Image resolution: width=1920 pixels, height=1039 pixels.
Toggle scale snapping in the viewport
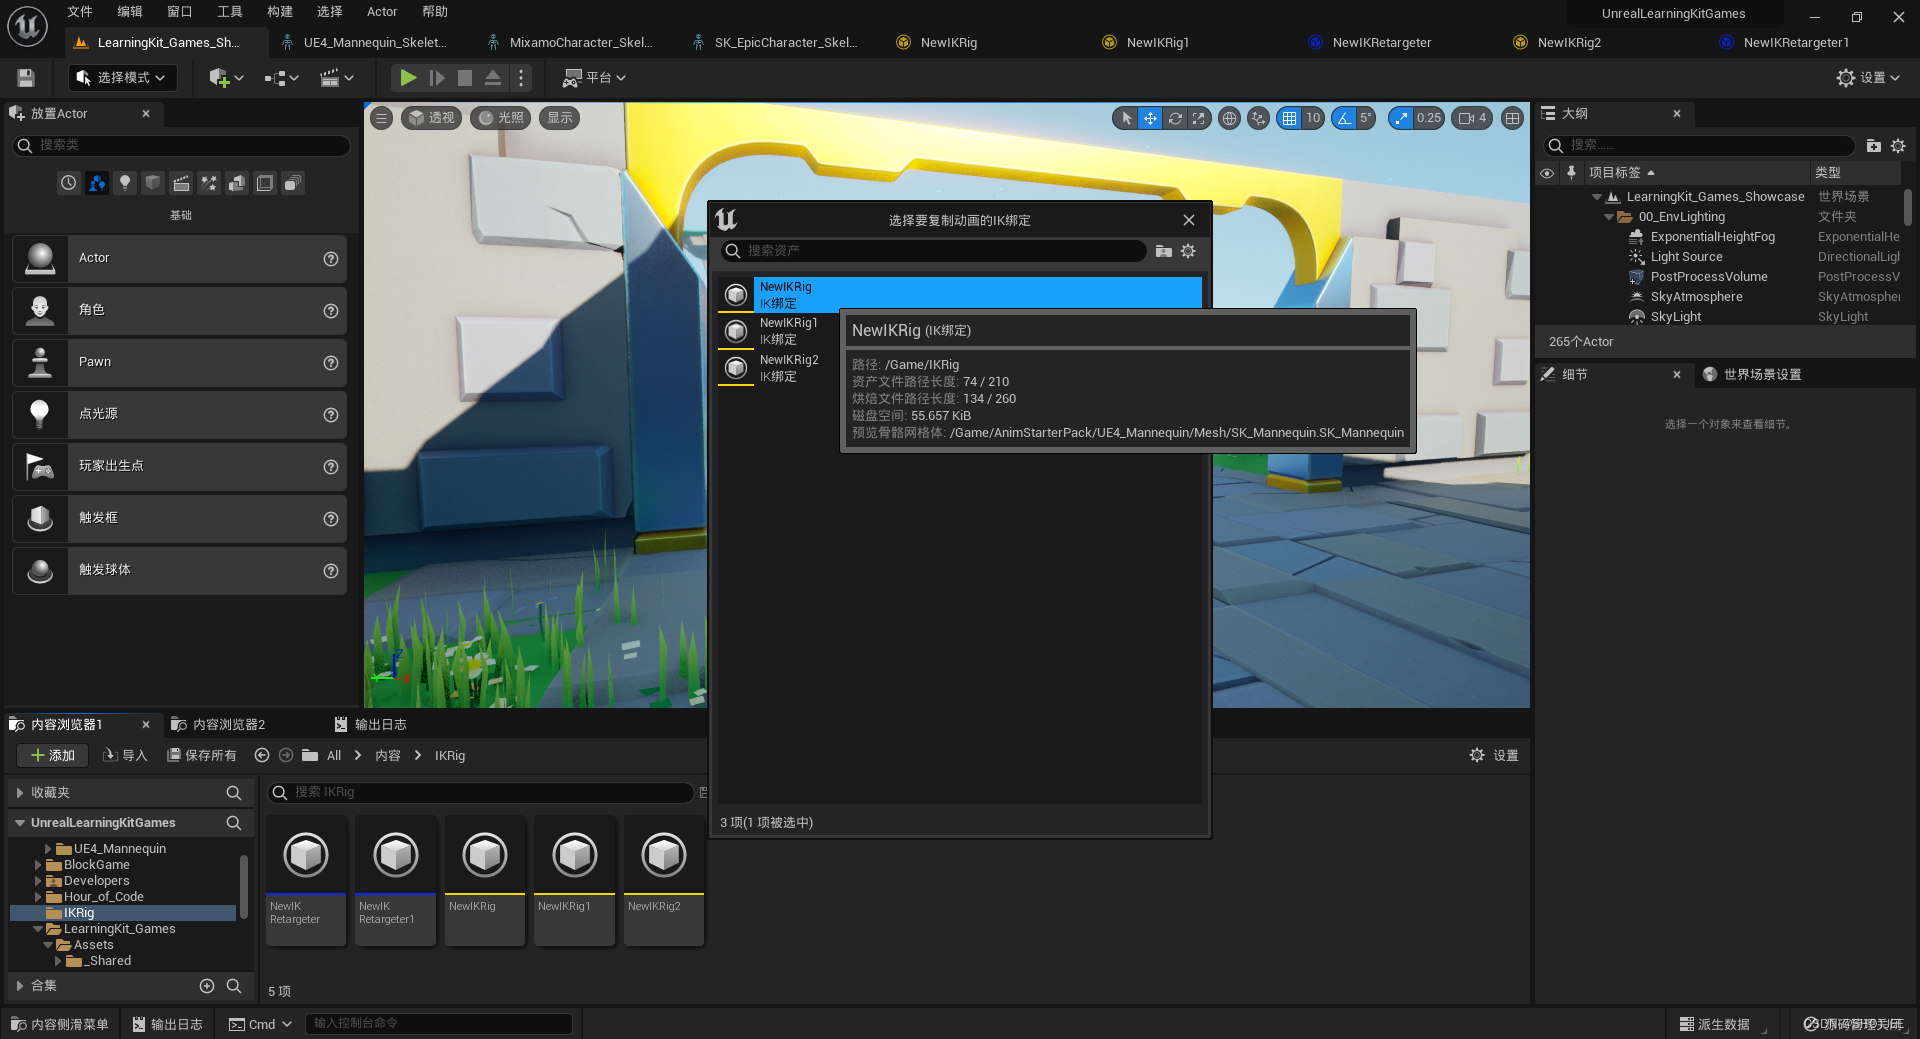(x=1401, y=118)
